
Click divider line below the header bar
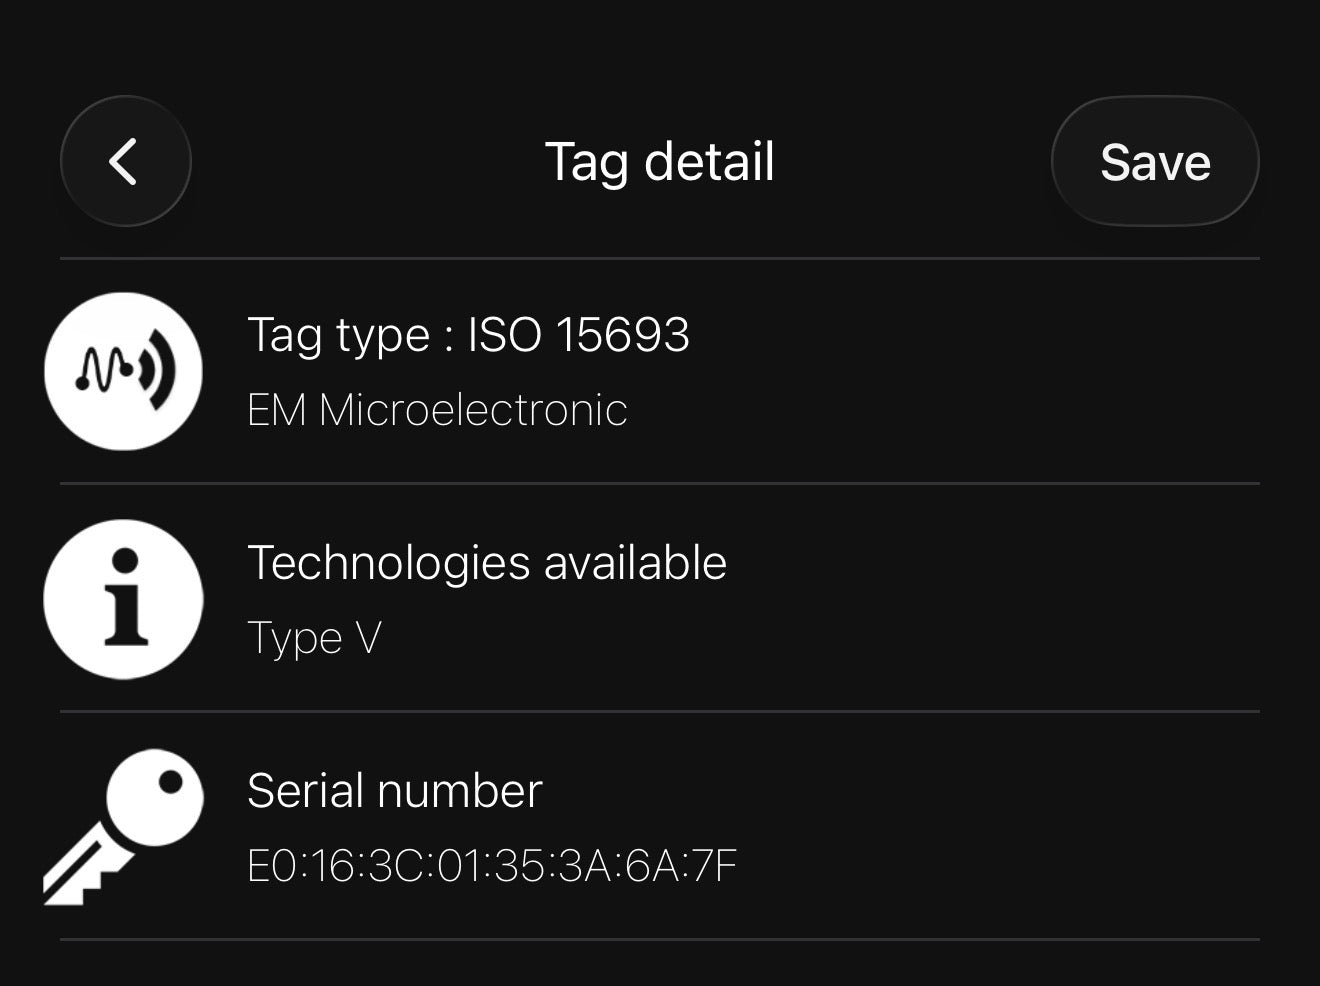click(x=659, y=258)
